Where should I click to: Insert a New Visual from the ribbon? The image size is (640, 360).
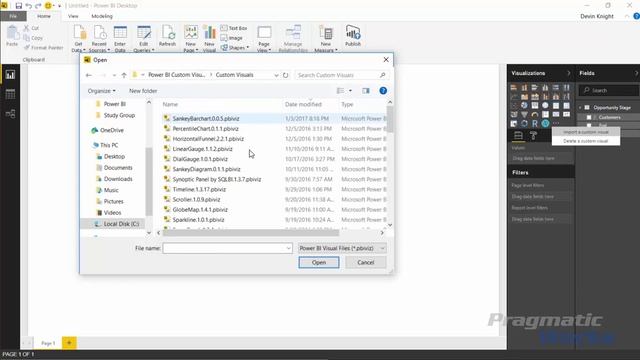(209, 38)
